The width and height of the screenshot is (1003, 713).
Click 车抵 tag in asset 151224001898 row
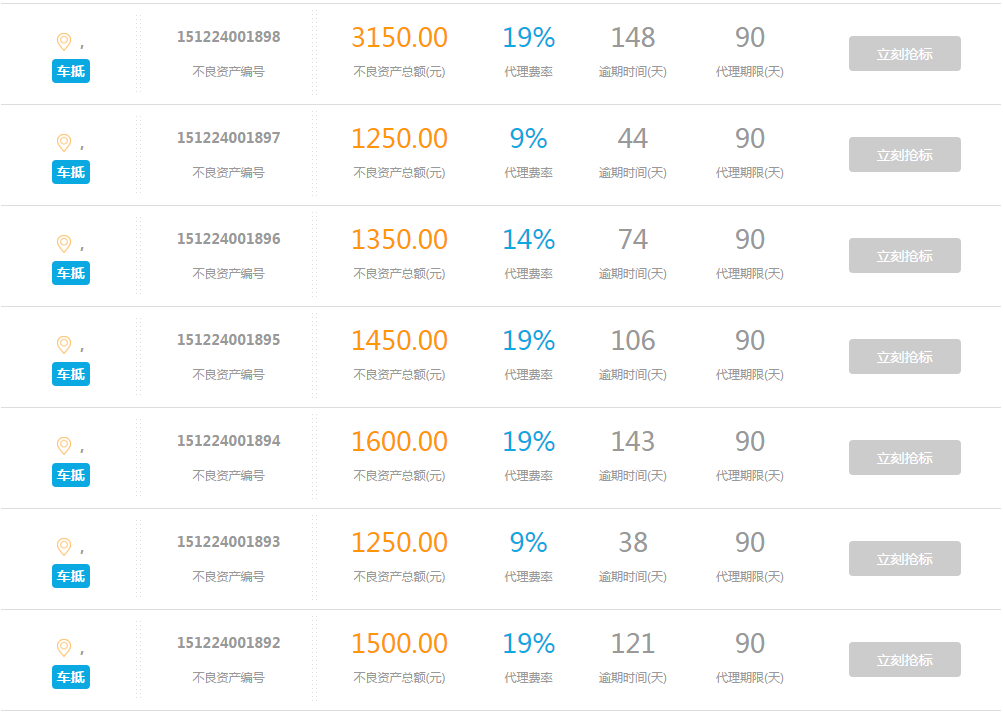[x=71, y=71]
